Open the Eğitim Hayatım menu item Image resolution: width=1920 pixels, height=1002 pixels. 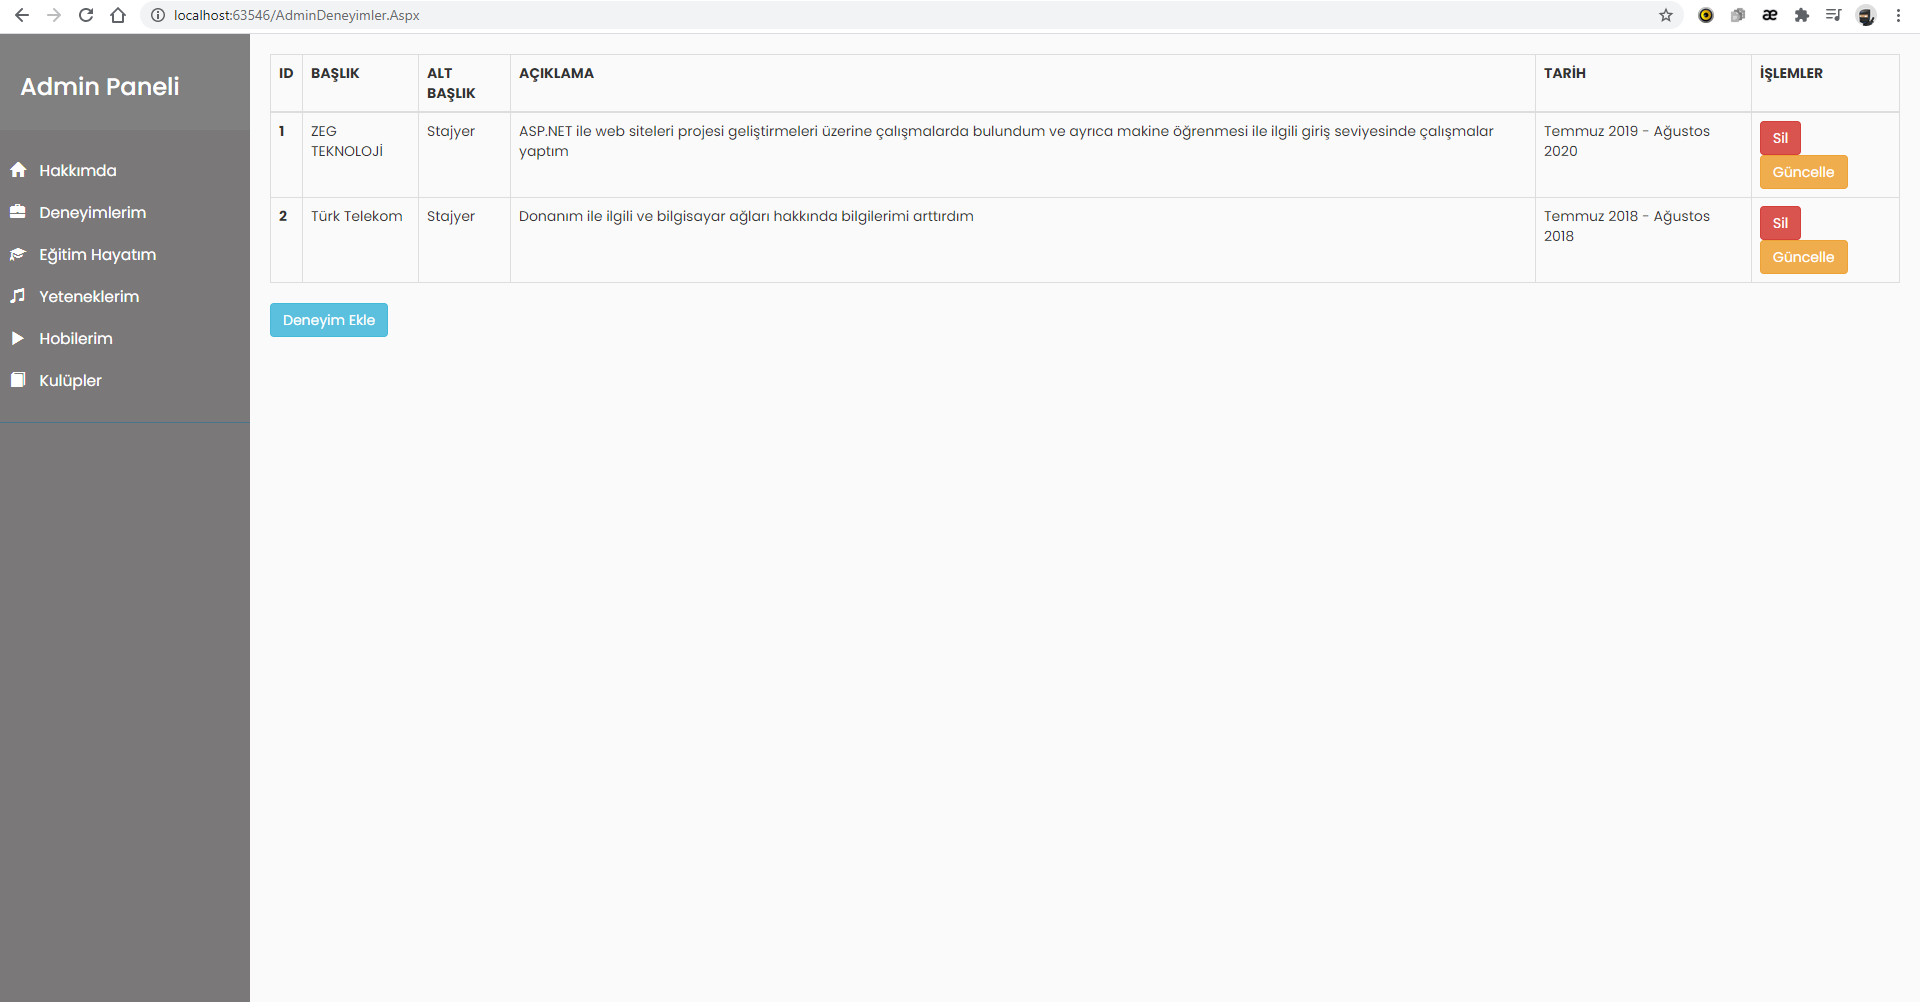pos(98,254)
